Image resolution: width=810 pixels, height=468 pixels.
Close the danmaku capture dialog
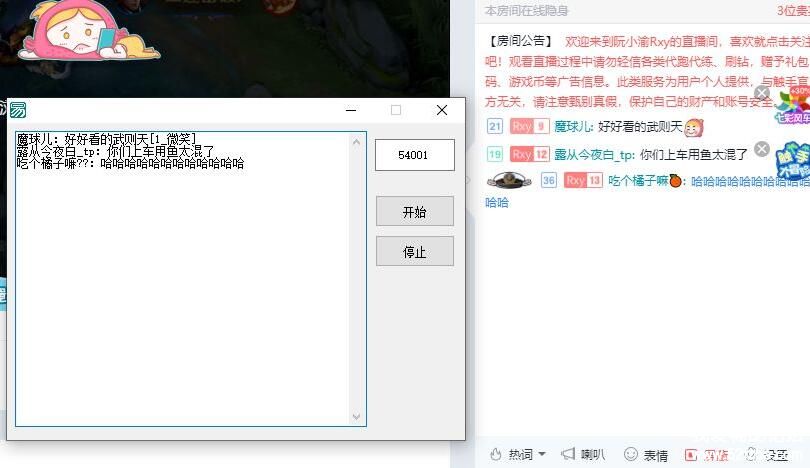click(x=442, y=110)
